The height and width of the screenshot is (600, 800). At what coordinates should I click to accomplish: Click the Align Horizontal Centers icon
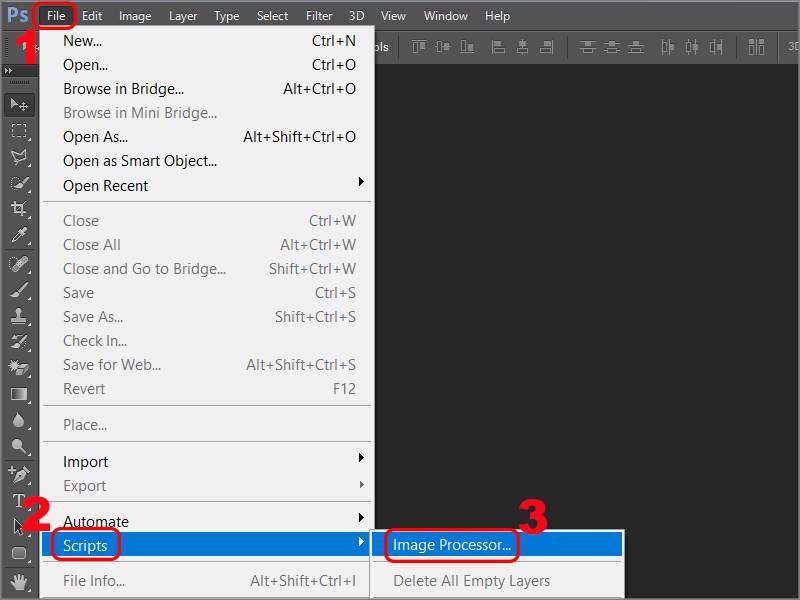522,47
